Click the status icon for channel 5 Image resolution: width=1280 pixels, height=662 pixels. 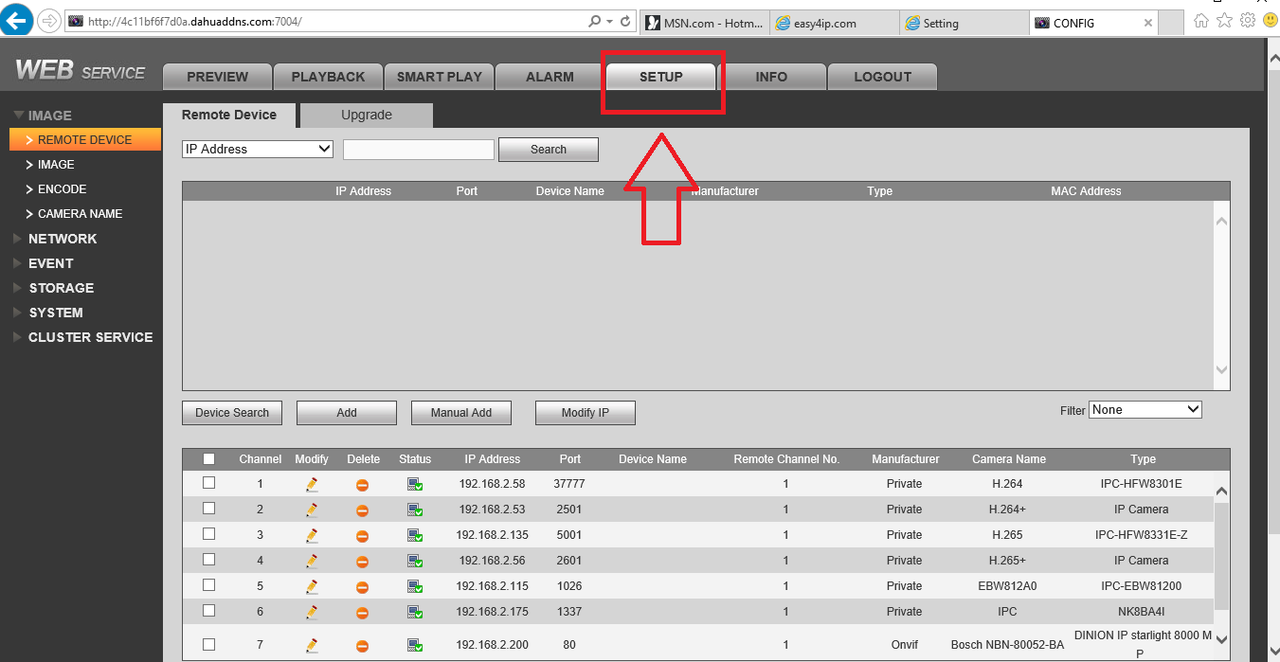pyautogui.click(x=415, y=586)
